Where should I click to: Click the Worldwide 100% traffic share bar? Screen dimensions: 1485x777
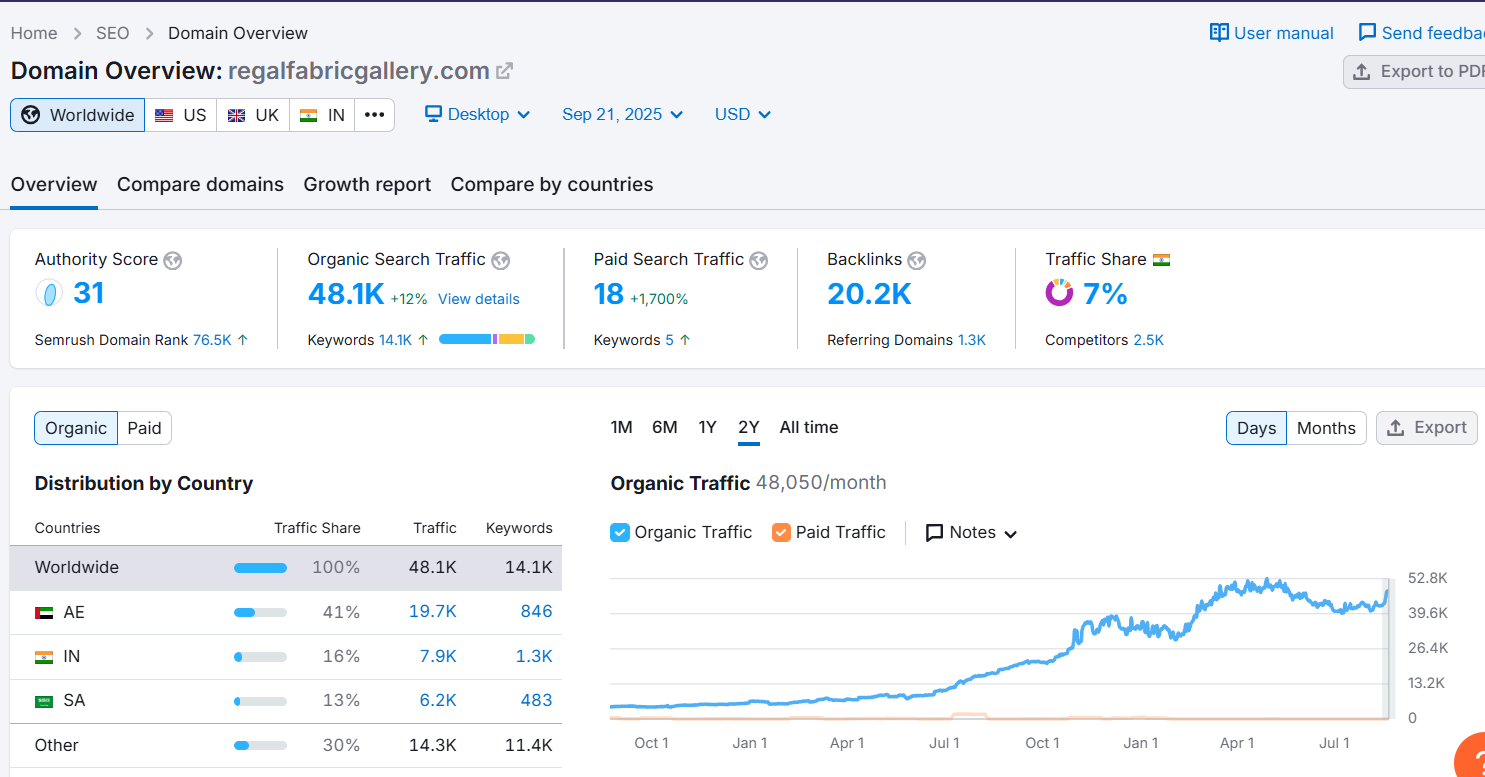pos(260,568)
